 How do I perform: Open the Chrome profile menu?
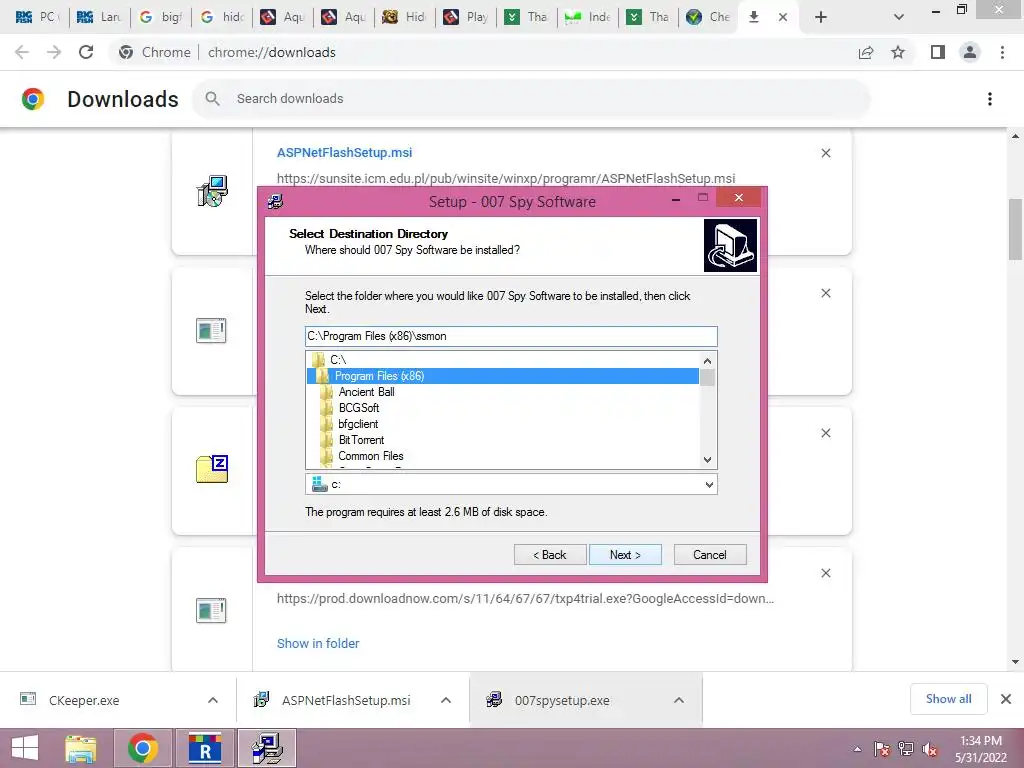(x=970, y=52)
